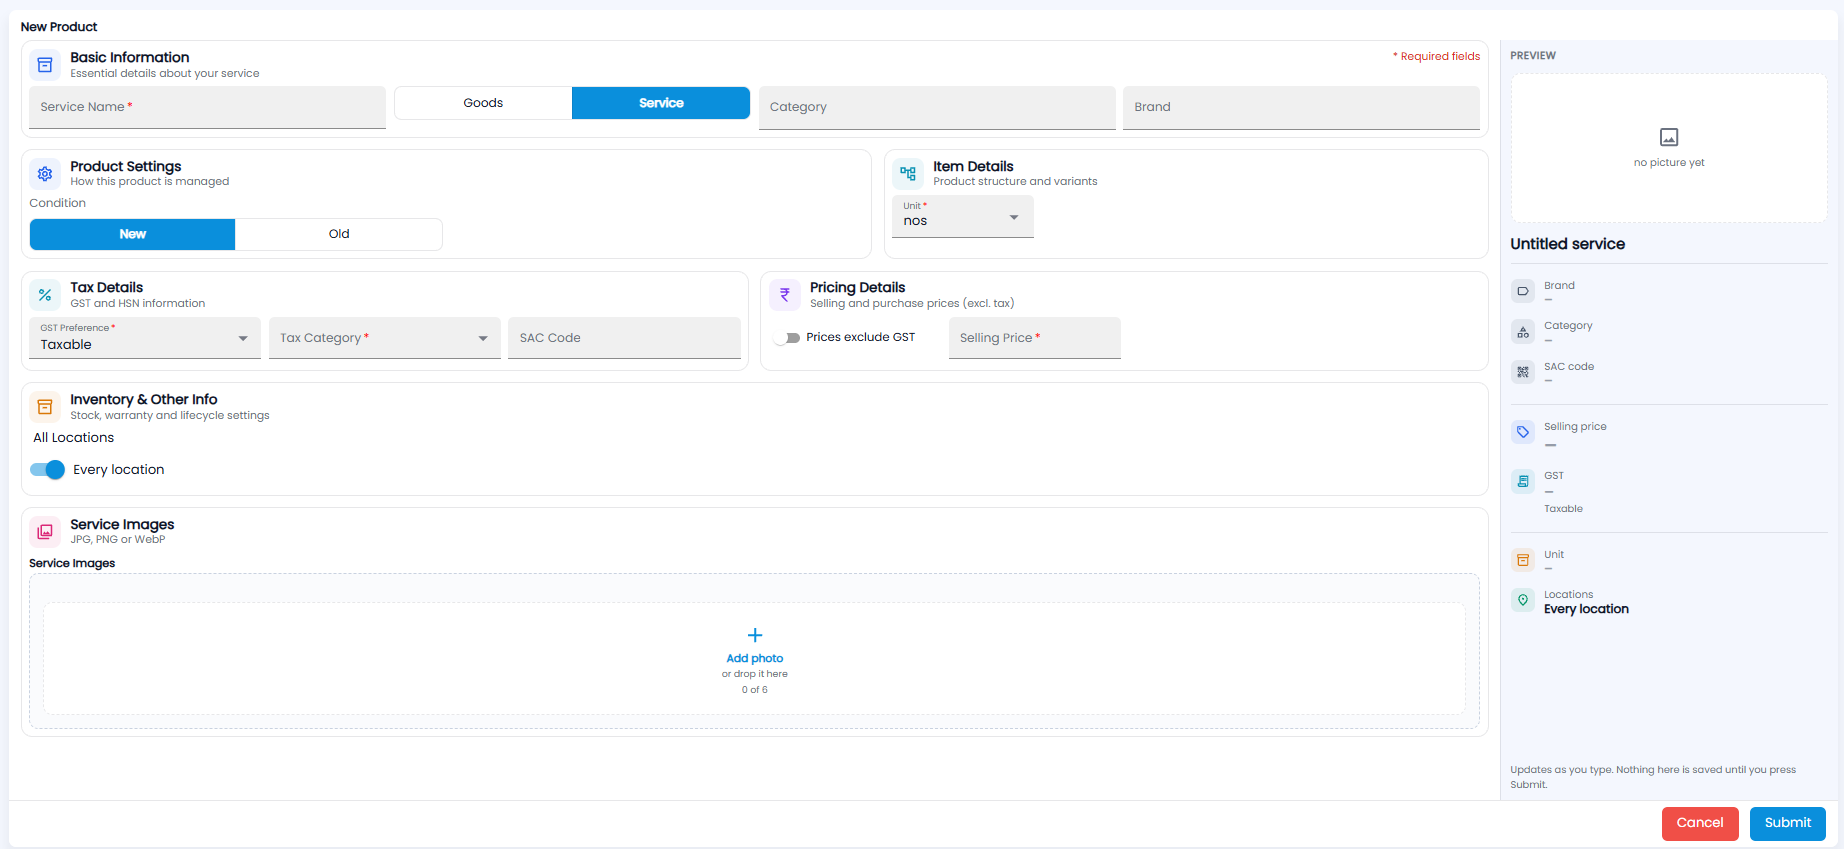The width and height of the screenshot is (1844, 849).
Task: Click the 'Taxable' value in preview
Action: [x=1563, y=509]
